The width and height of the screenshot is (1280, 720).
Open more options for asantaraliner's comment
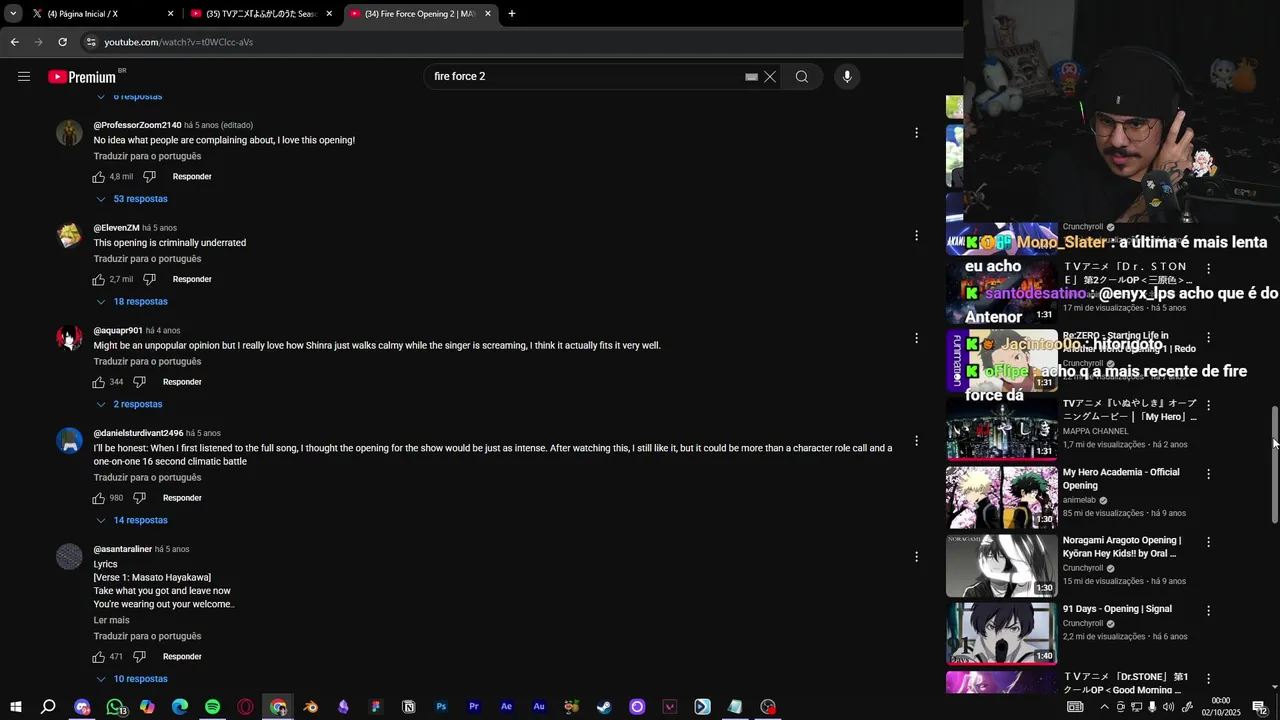[x=916, y=557]
